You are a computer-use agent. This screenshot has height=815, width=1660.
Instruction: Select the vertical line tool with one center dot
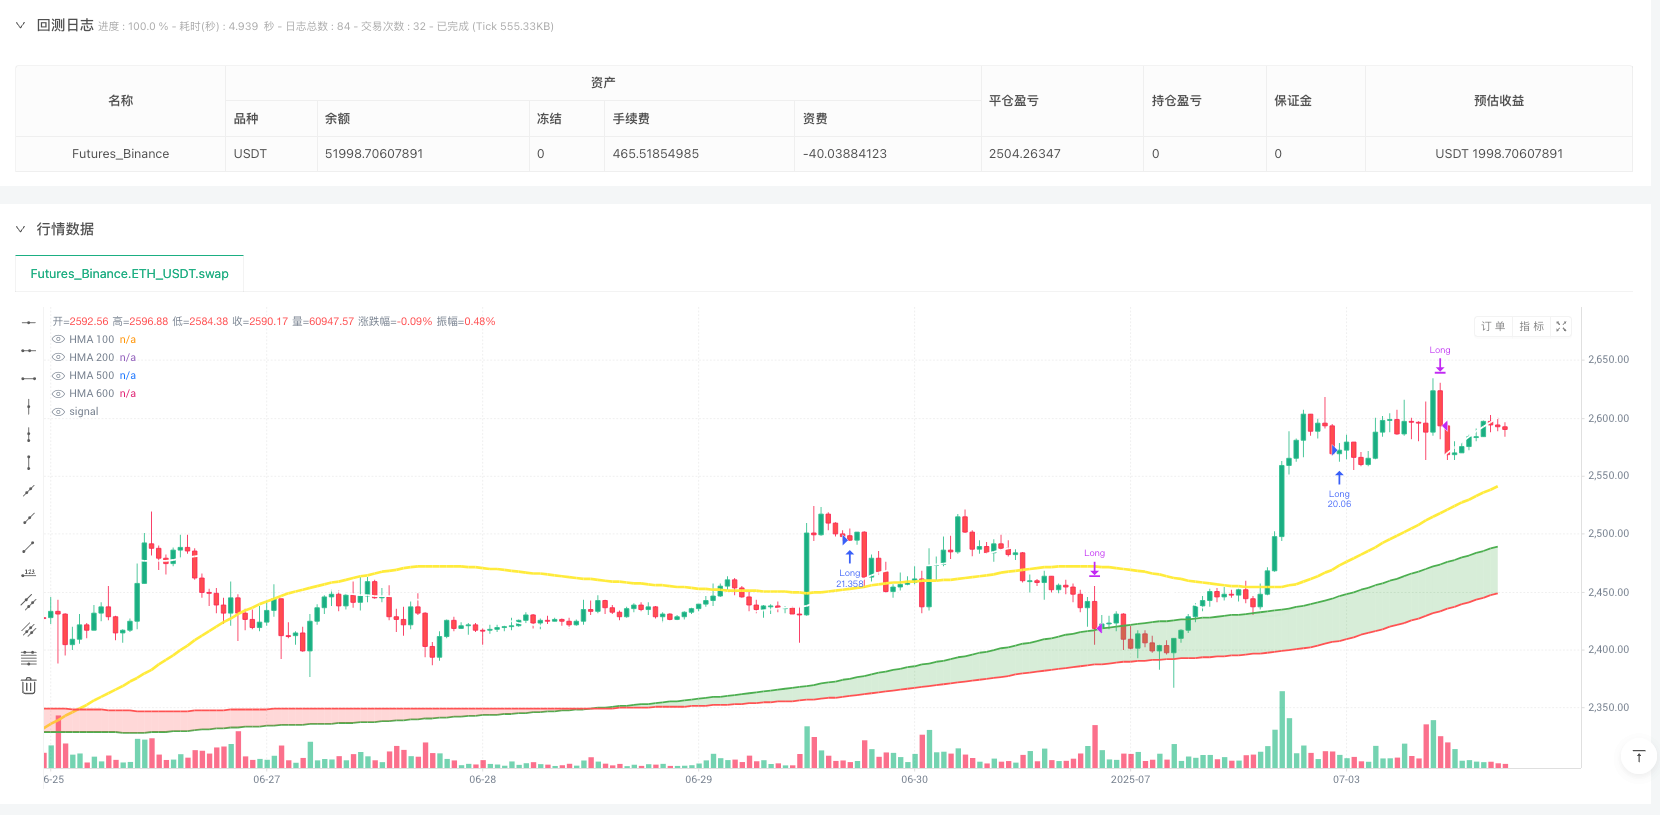coord(29,406)
